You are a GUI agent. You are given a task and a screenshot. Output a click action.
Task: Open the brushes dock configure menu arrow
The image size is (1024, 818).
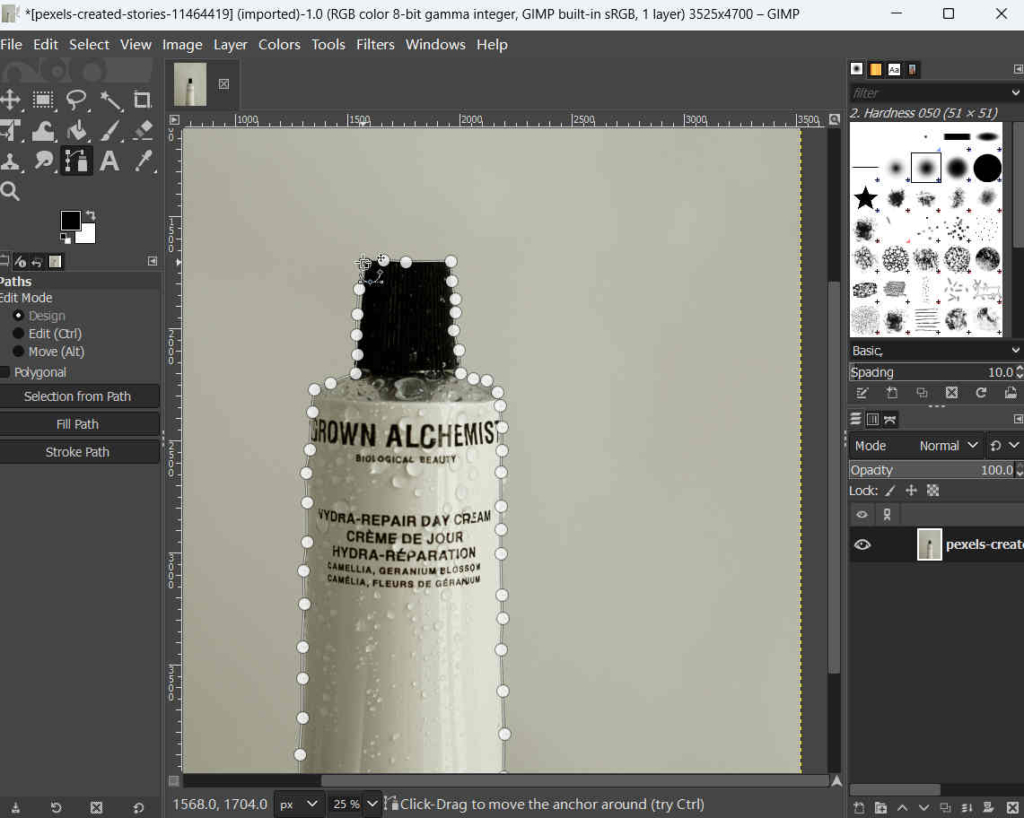pyautogui.click(x=1017, y=69)
